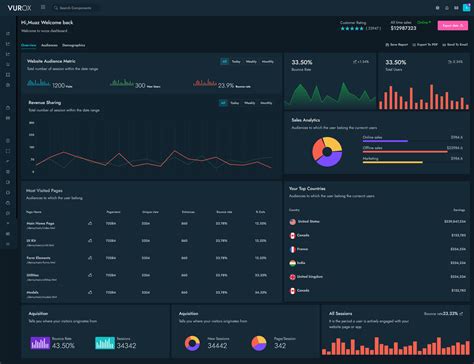Select Today filter in Website Audience Metric

236,61
